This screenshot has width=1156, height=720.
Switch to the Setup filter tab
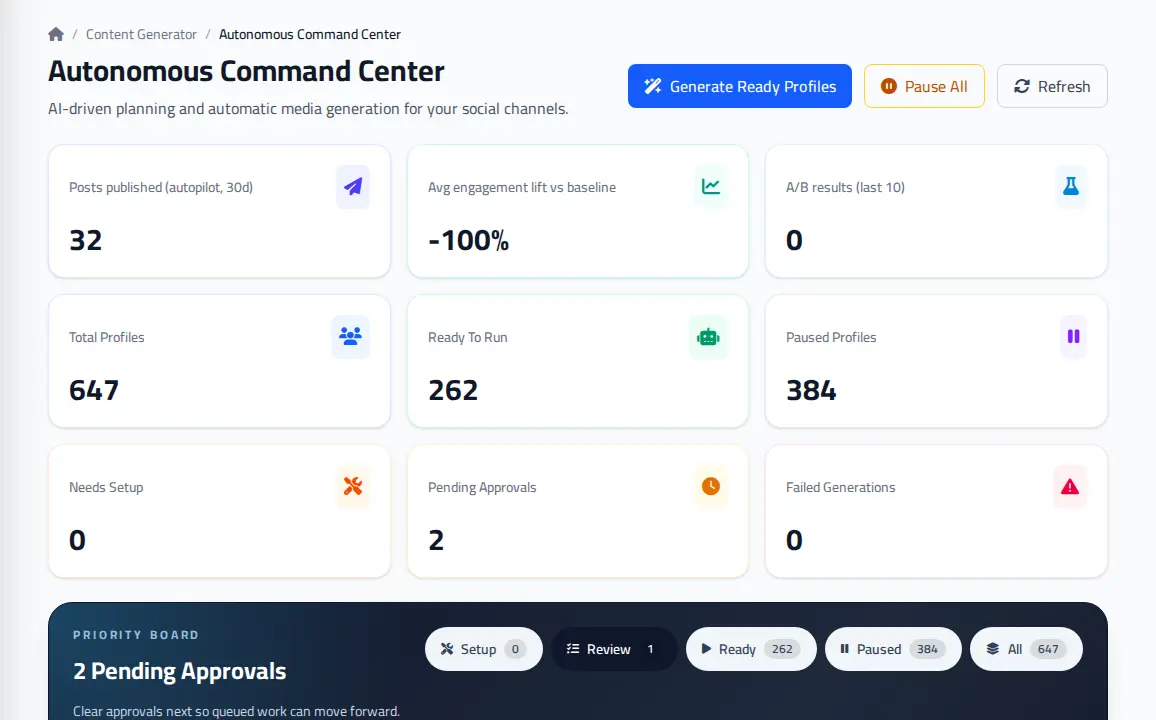484,649
